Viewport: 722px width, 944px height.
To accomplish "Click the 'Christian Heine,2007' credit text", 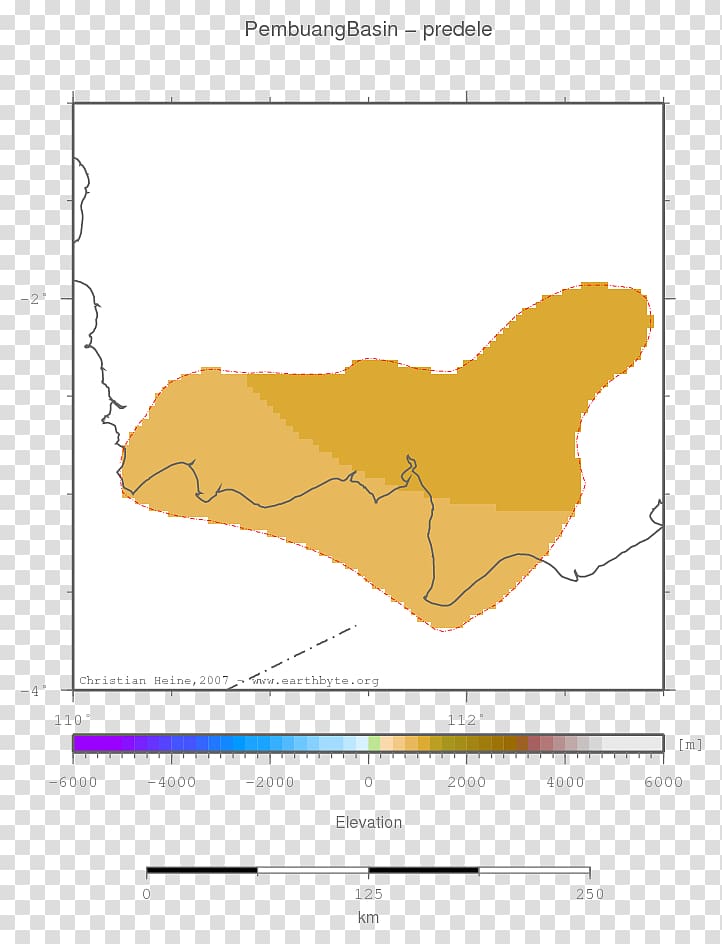I will pos(154,680).
